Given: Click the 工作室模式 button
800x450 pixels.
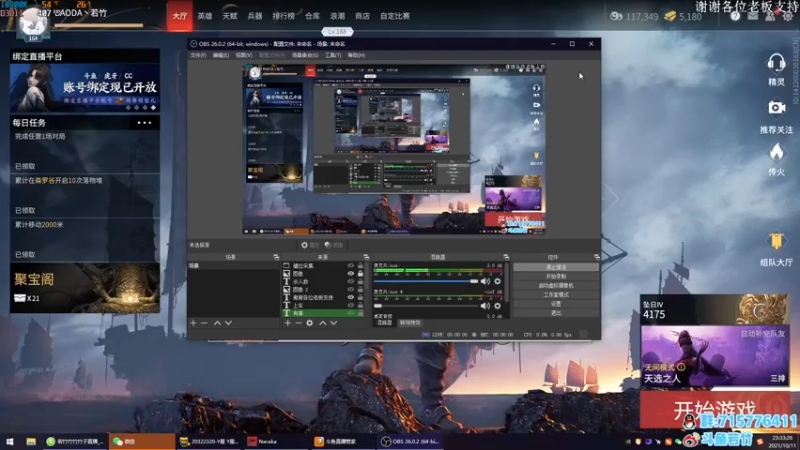Looking at the screenshot, I should (556, 294).
